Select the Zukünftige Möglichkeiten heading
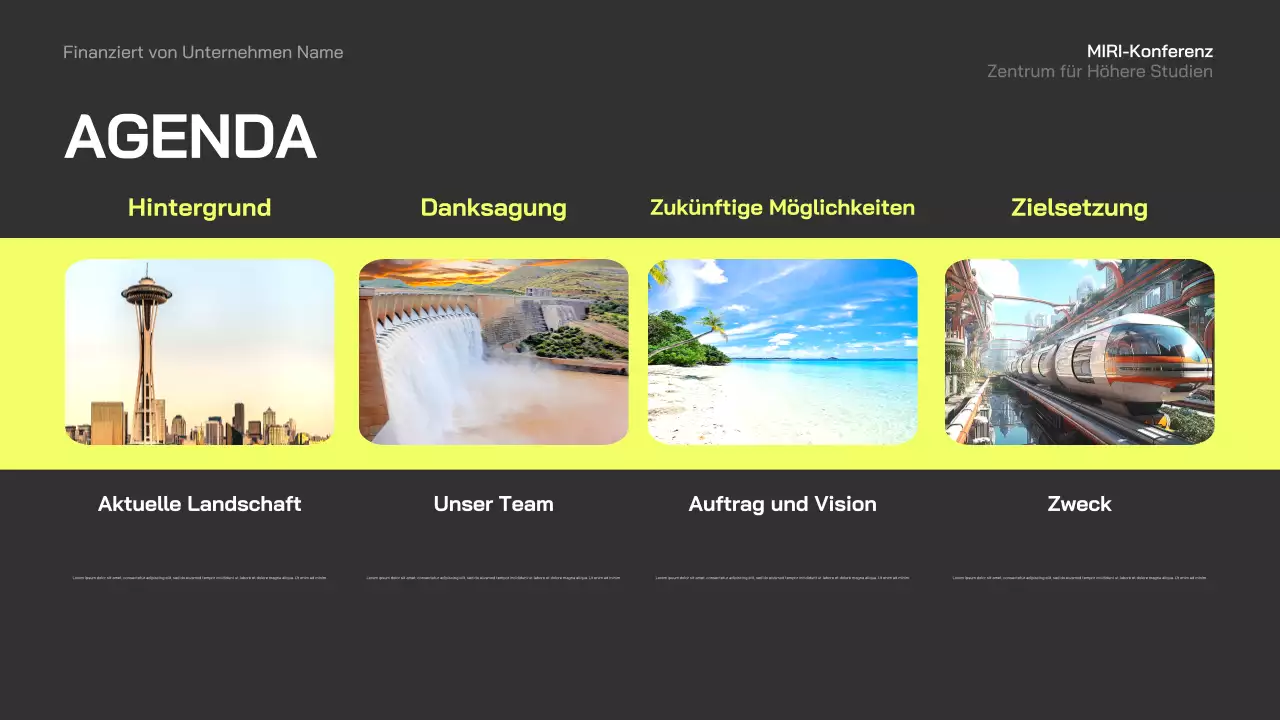 (x=783, y=208)
